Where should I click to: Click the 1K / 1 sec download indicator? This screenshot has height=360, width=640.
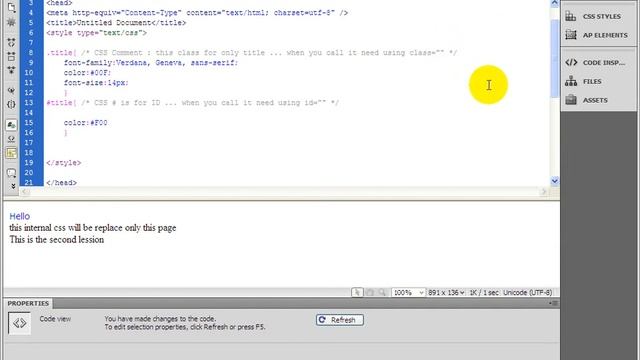click(x=484, y=293)
